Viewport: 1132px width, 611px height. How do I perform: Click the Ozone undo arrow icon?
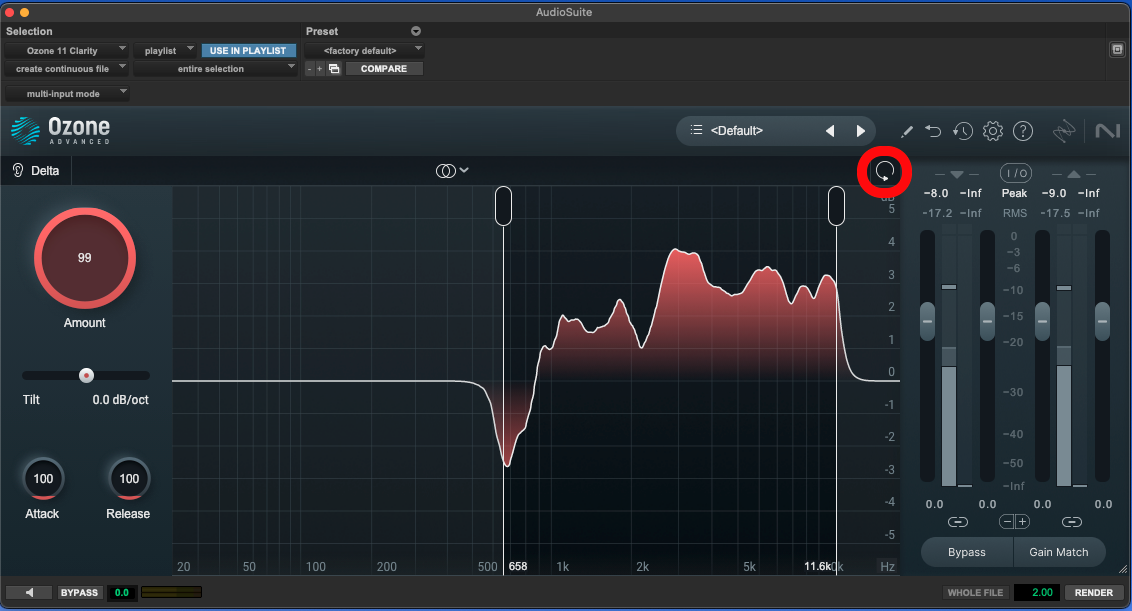pyautogui.click(x=933, y=131)
